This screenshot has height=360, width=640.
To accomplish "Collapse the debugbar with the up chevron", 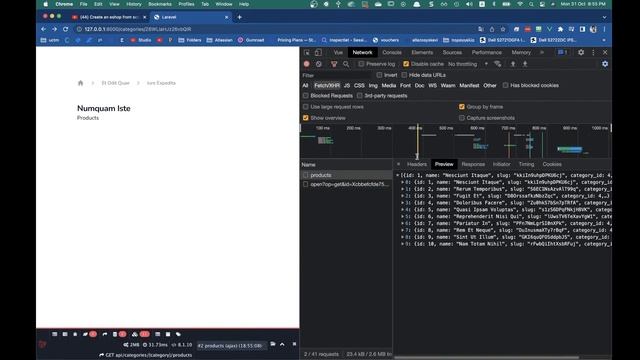I will click(x=282, y=344).
